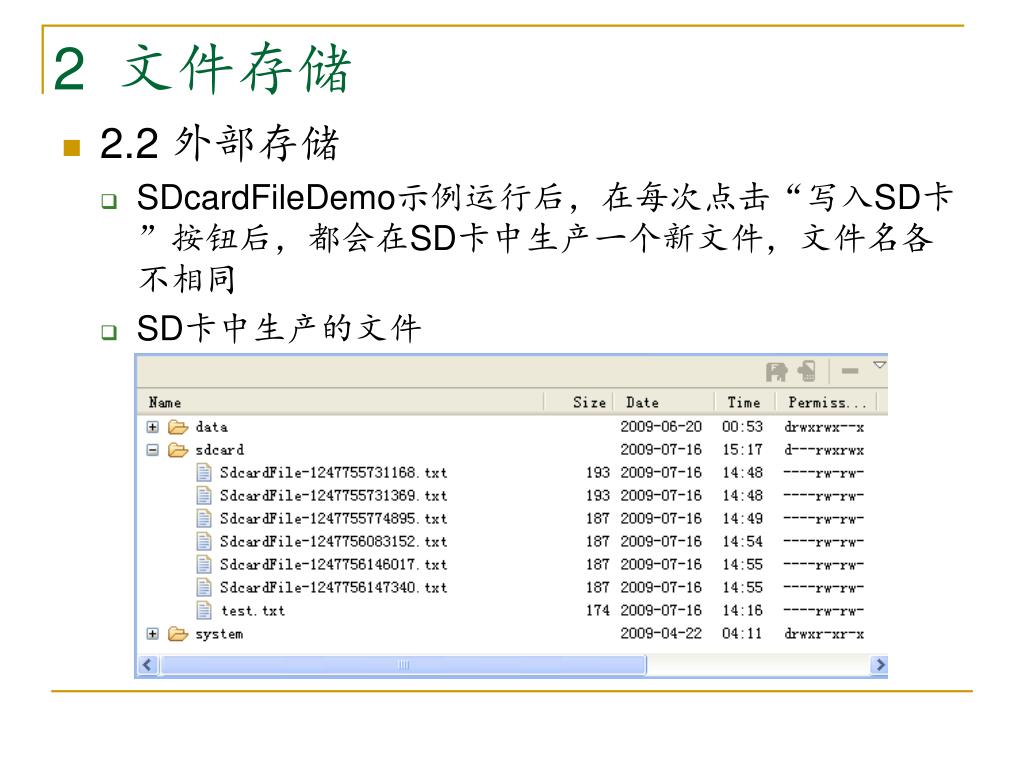Click the delete (minus) toolbar icon
Screen dimensions: 1024x768
850,371
